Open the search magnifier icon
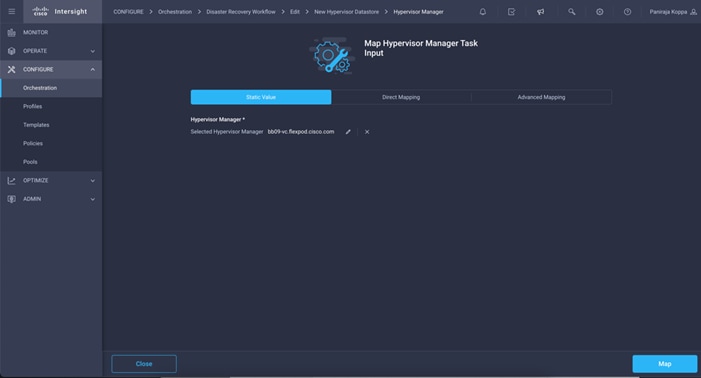The height and width of the screenshot is (378, 701). 571,12
